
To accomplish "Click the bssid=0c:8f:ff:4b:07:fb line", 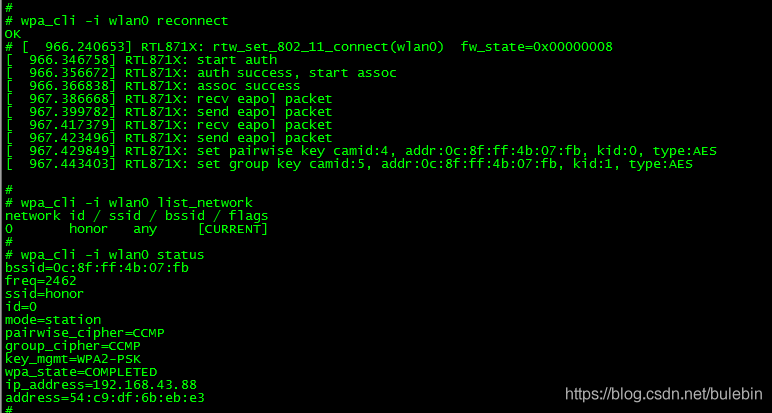I will pos(96,268).
